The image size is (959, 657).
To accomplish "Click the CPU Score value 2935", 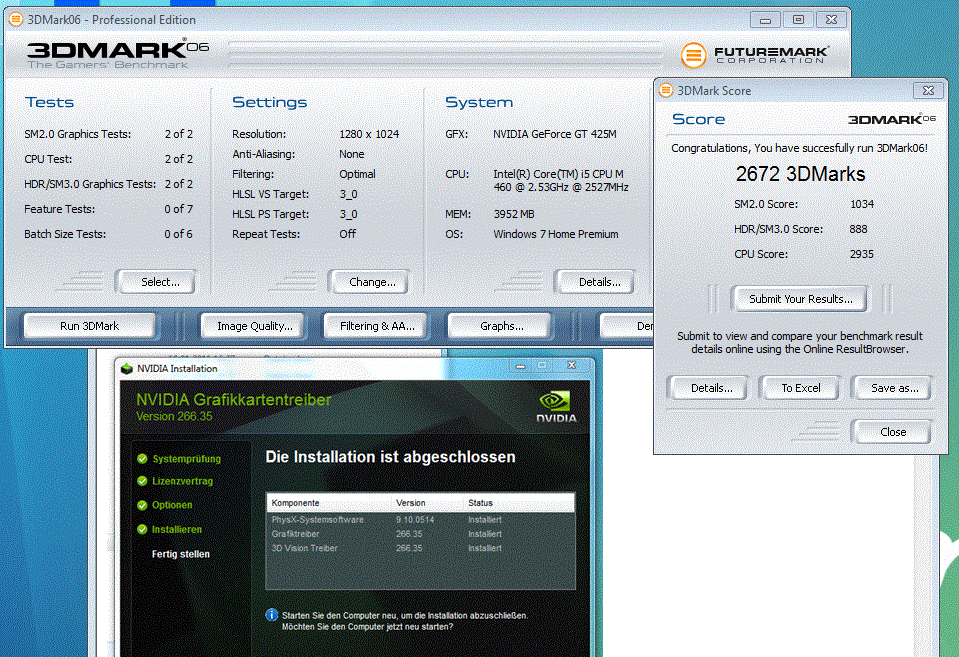I will (x=861, y=254).
